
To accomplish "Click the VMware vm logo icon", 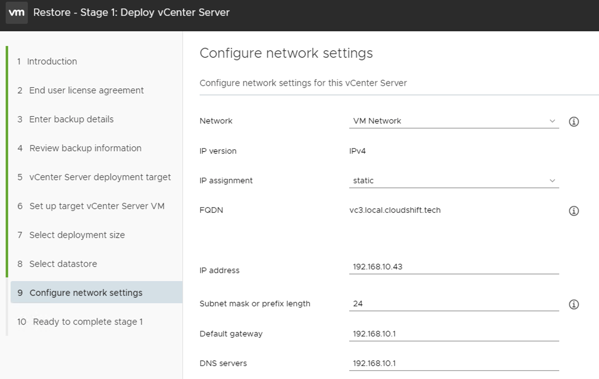I will coord(16,13).
